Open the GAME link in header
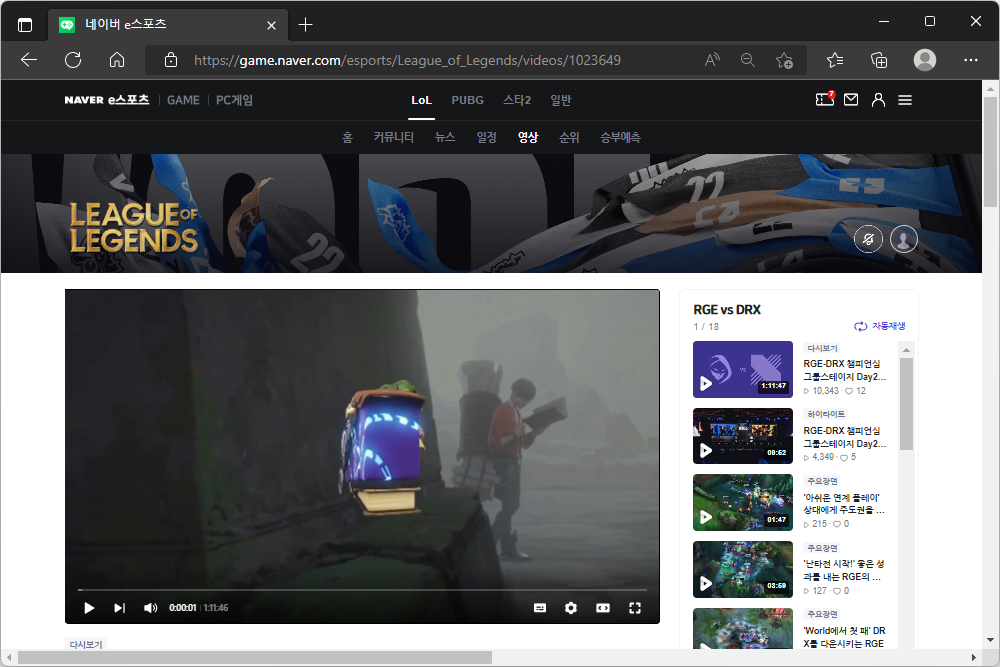The image size is (1000, 667). point(183,100)
